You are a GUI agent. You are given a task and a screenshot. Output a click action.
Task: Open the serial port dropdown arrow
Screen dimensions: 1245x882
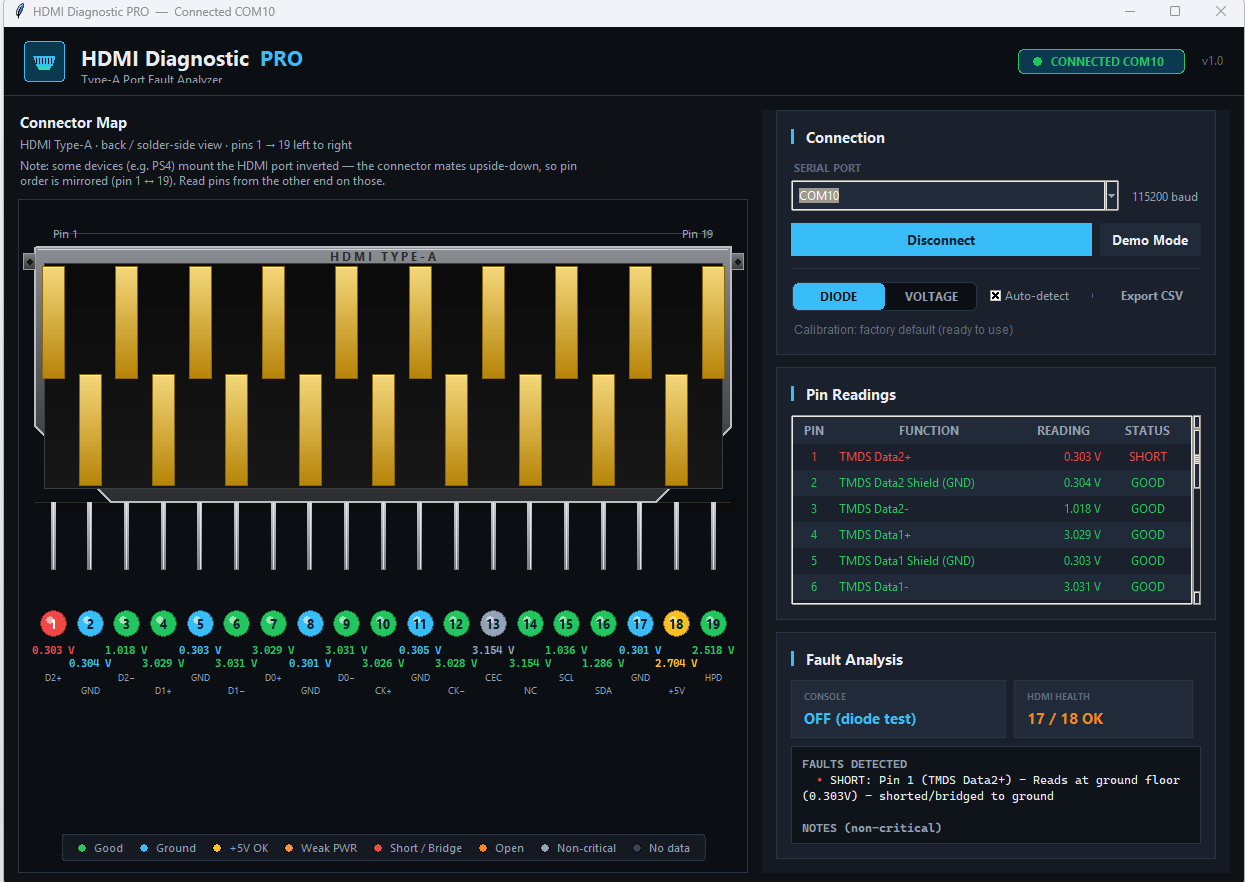[x=1111, y=196]
